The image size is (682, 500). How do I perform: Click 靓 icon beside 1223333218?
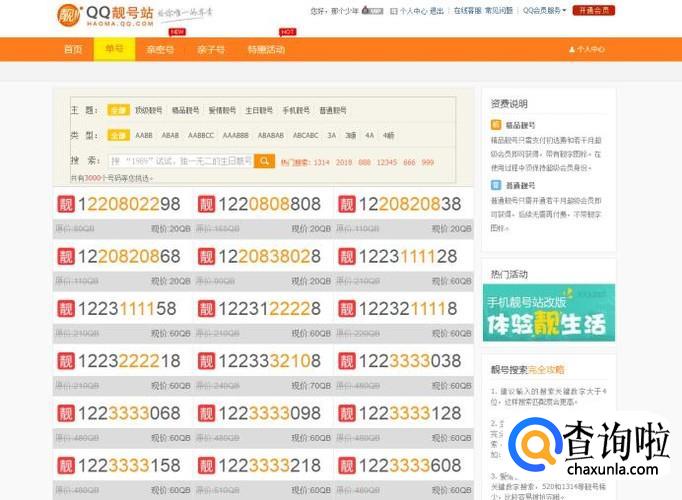[x=206, y=465]
